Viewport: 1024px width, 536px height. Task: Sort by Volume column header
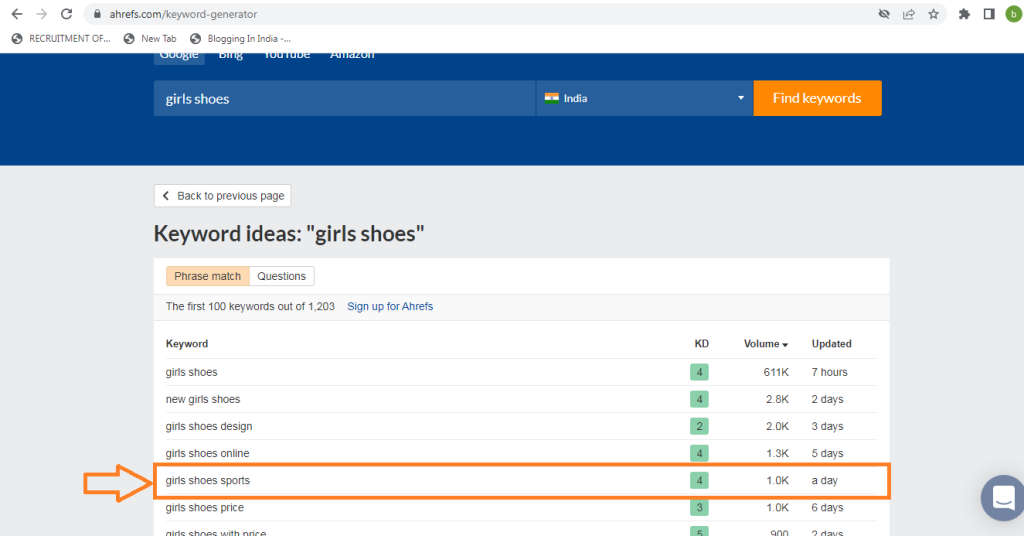coord(765,344)
